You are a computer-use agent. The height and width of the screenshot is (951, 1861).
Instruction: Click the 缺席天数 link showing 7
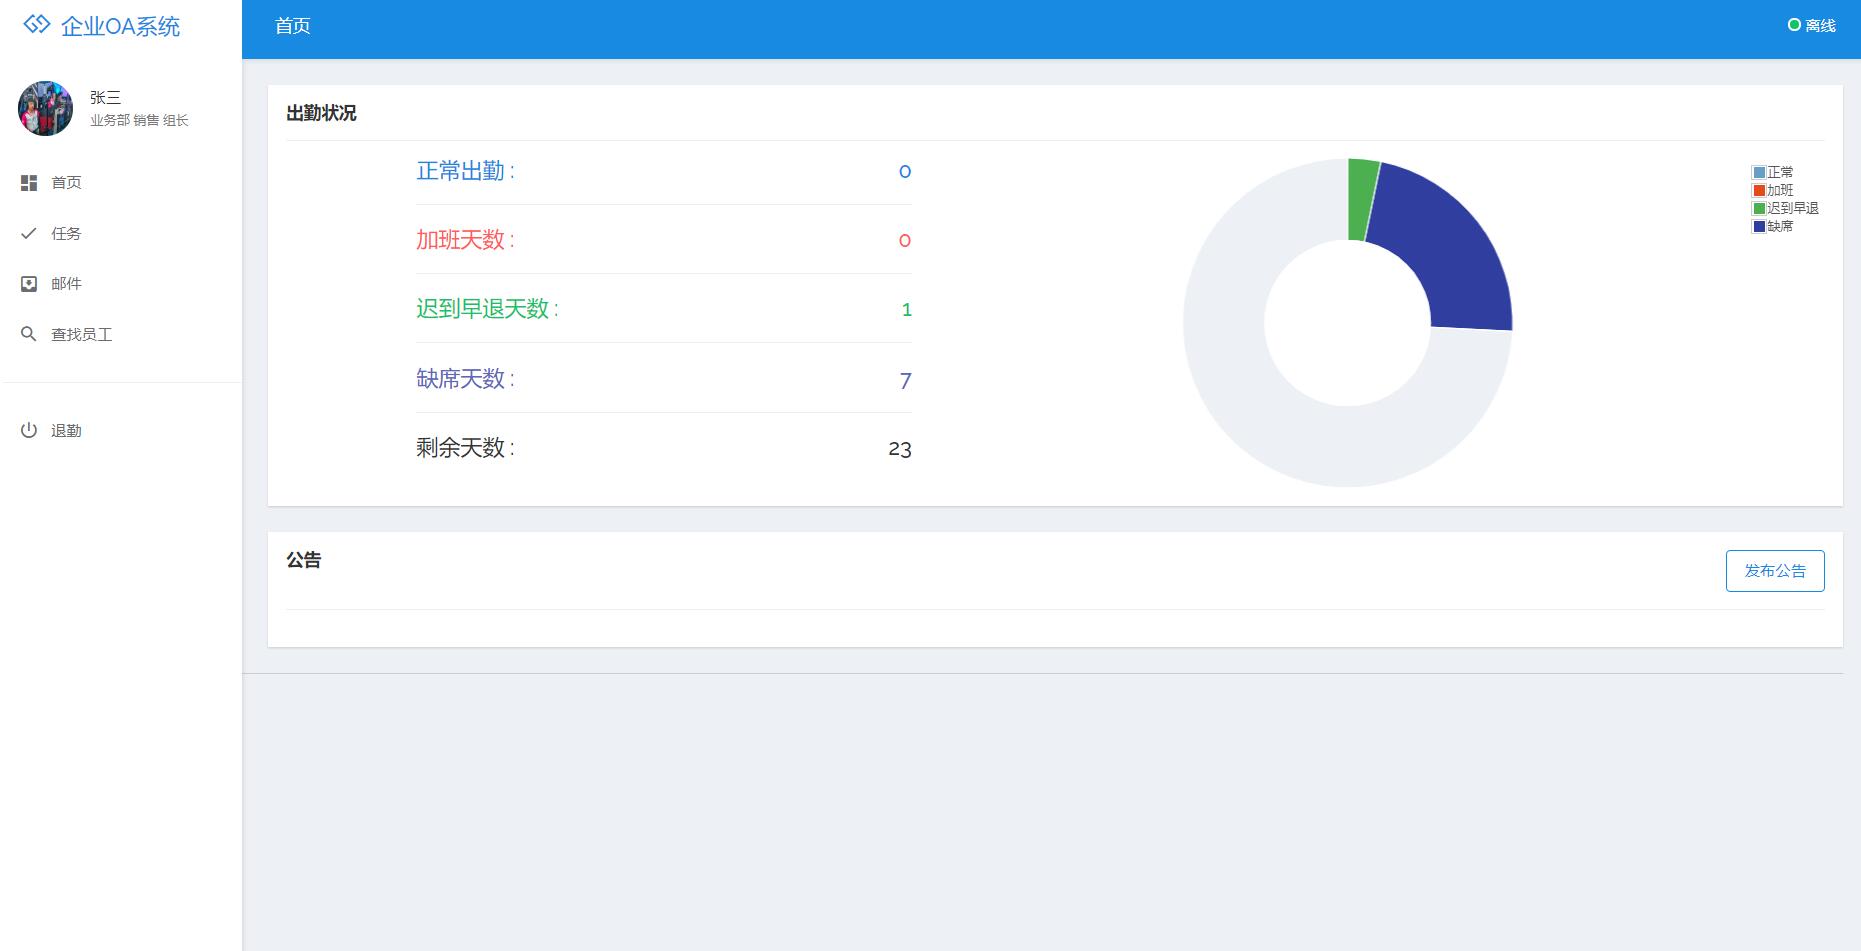pyautogui.click(x=464, y=379)
